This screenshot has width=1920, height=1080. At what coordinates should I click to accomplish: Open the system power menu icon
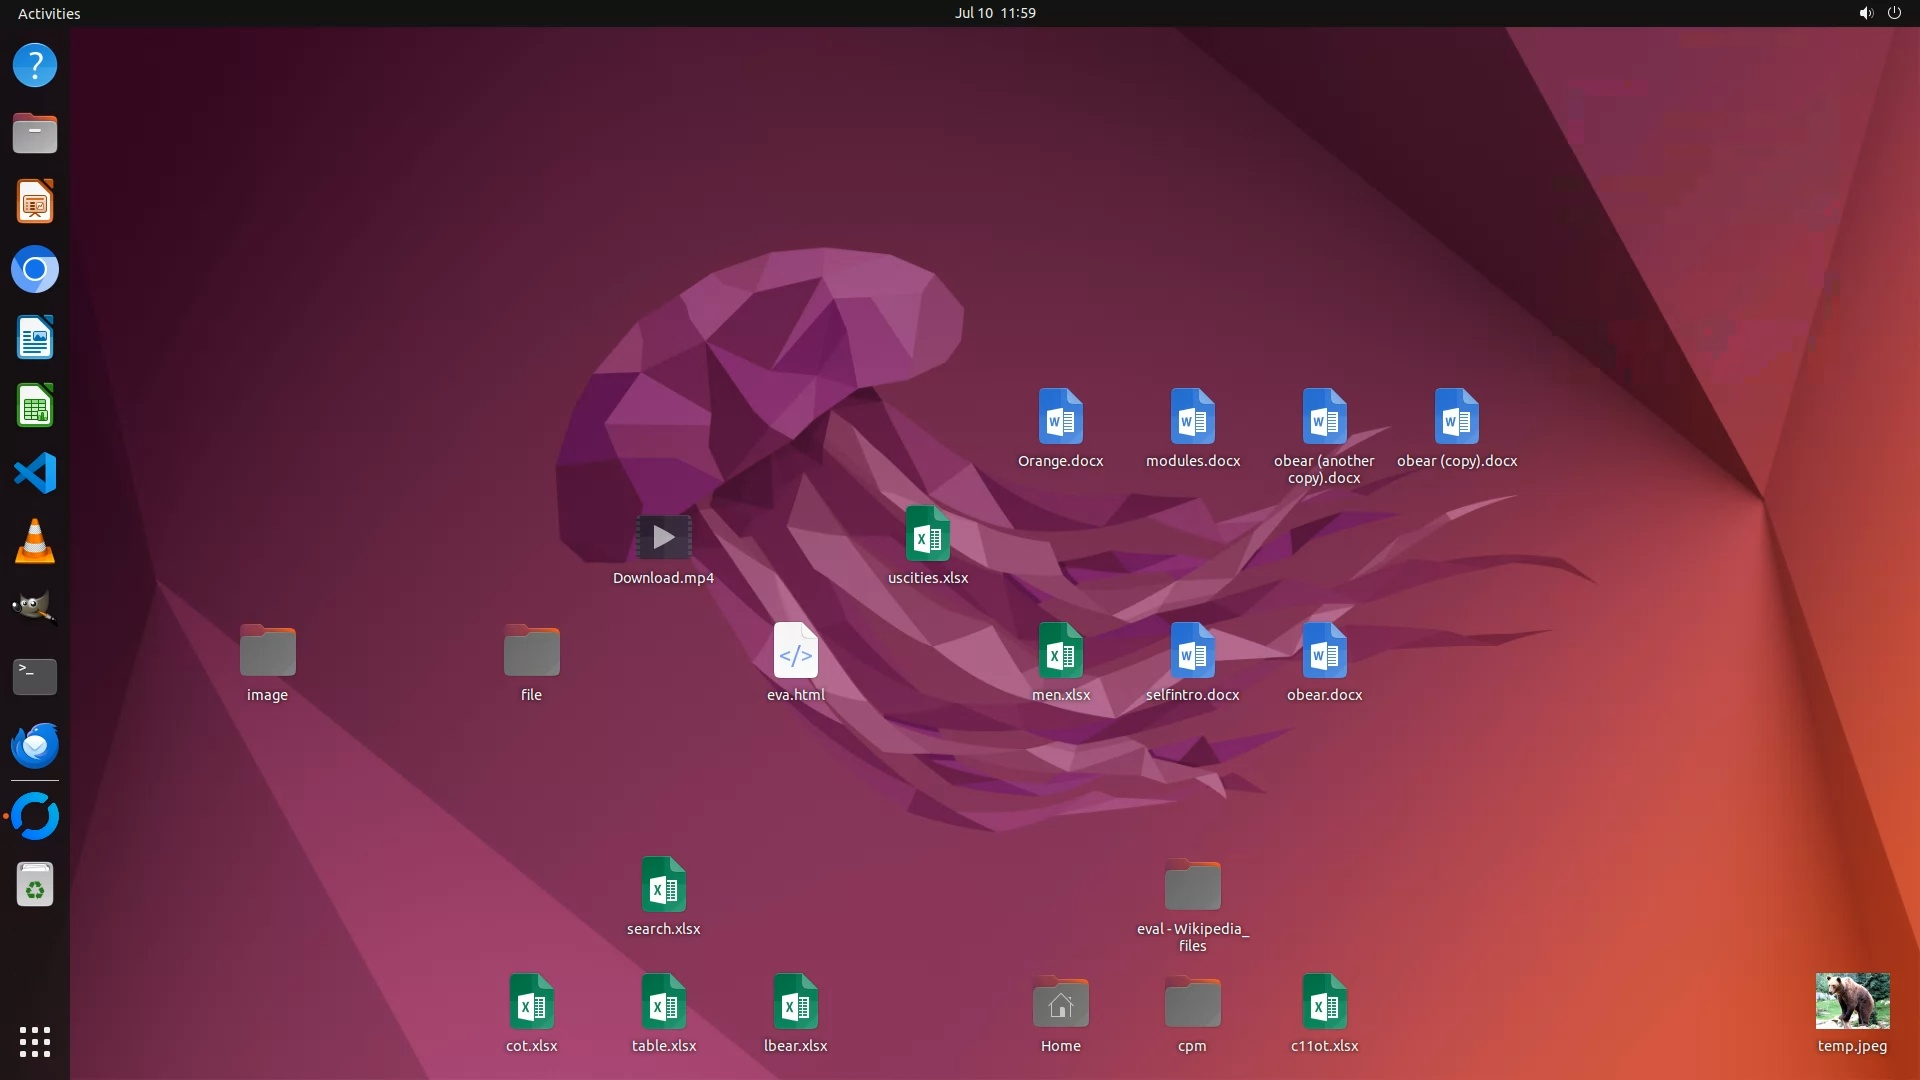(x=1894, y=13)
